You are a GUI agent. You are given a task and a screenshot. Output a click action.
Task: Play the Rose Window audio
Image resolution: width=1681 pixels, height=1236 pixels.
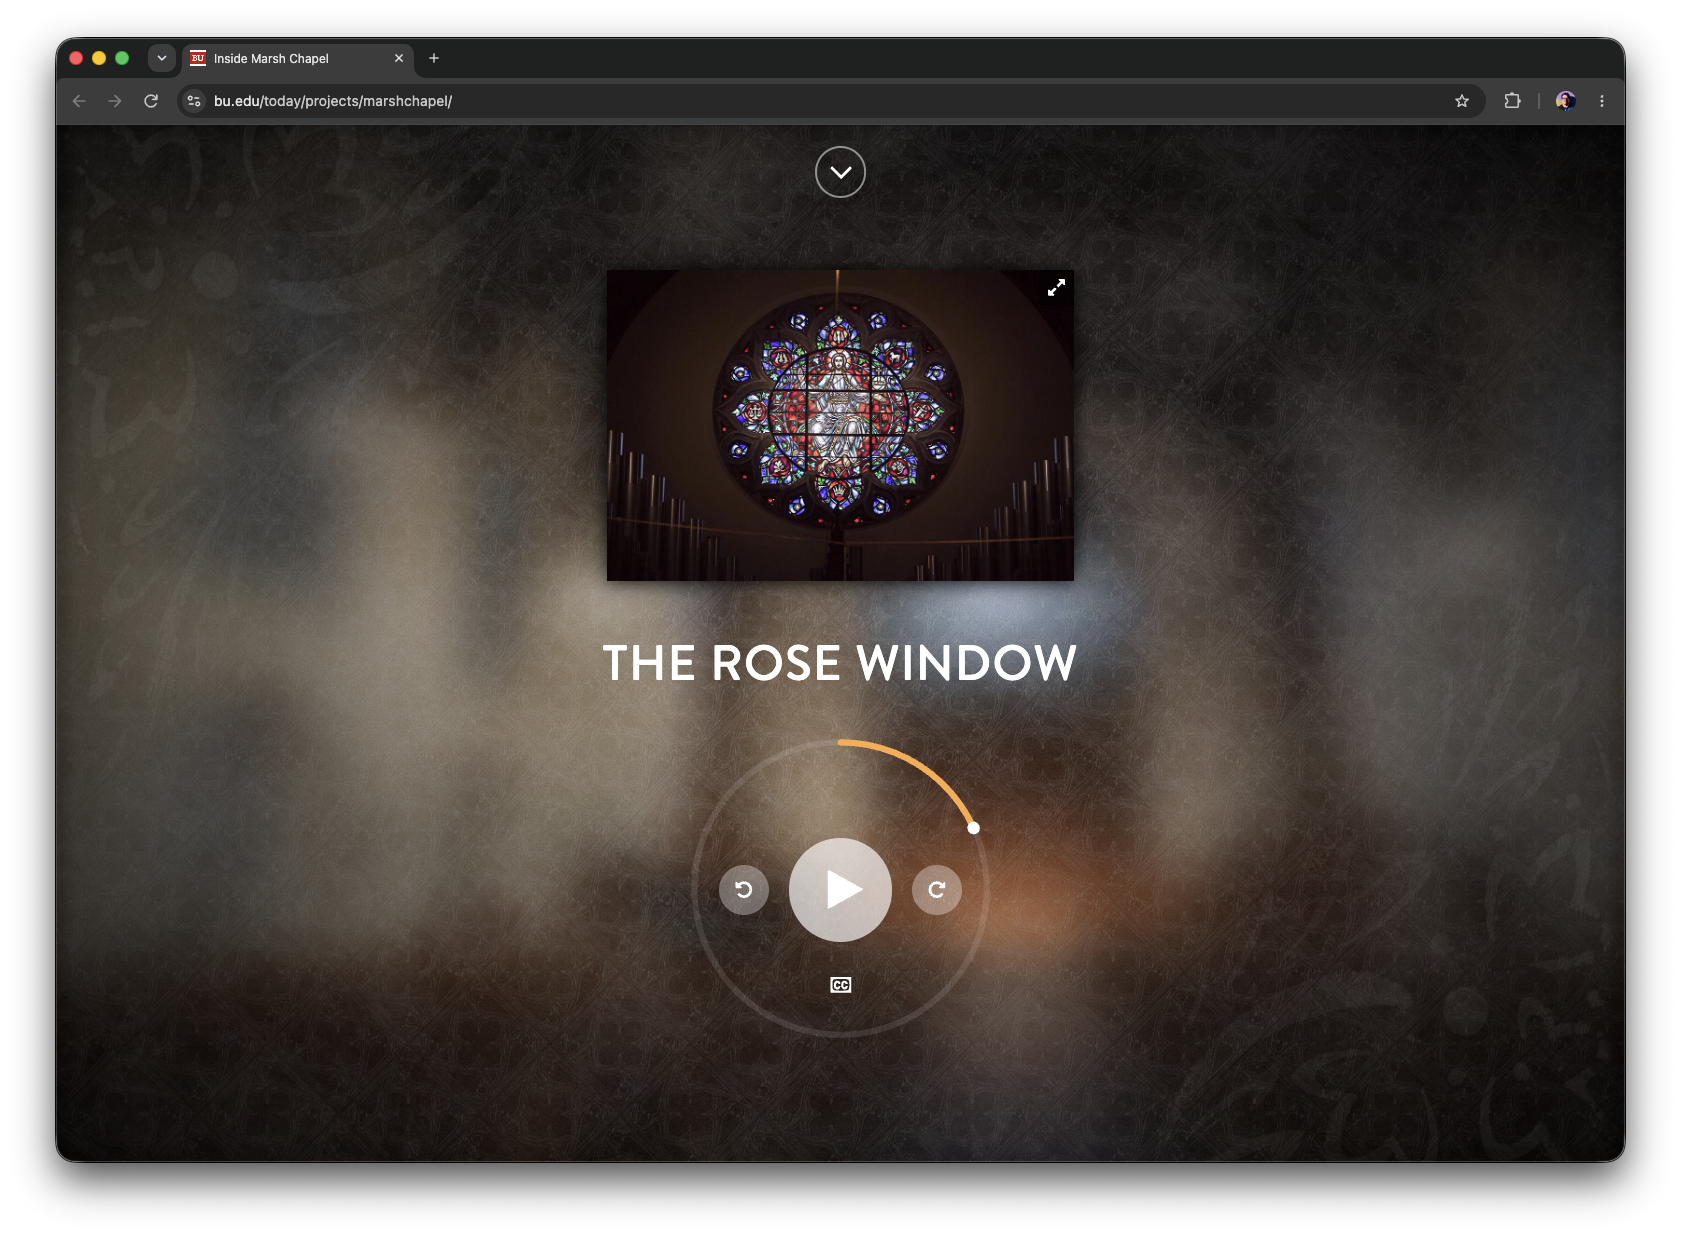click(x=840, y=889)
